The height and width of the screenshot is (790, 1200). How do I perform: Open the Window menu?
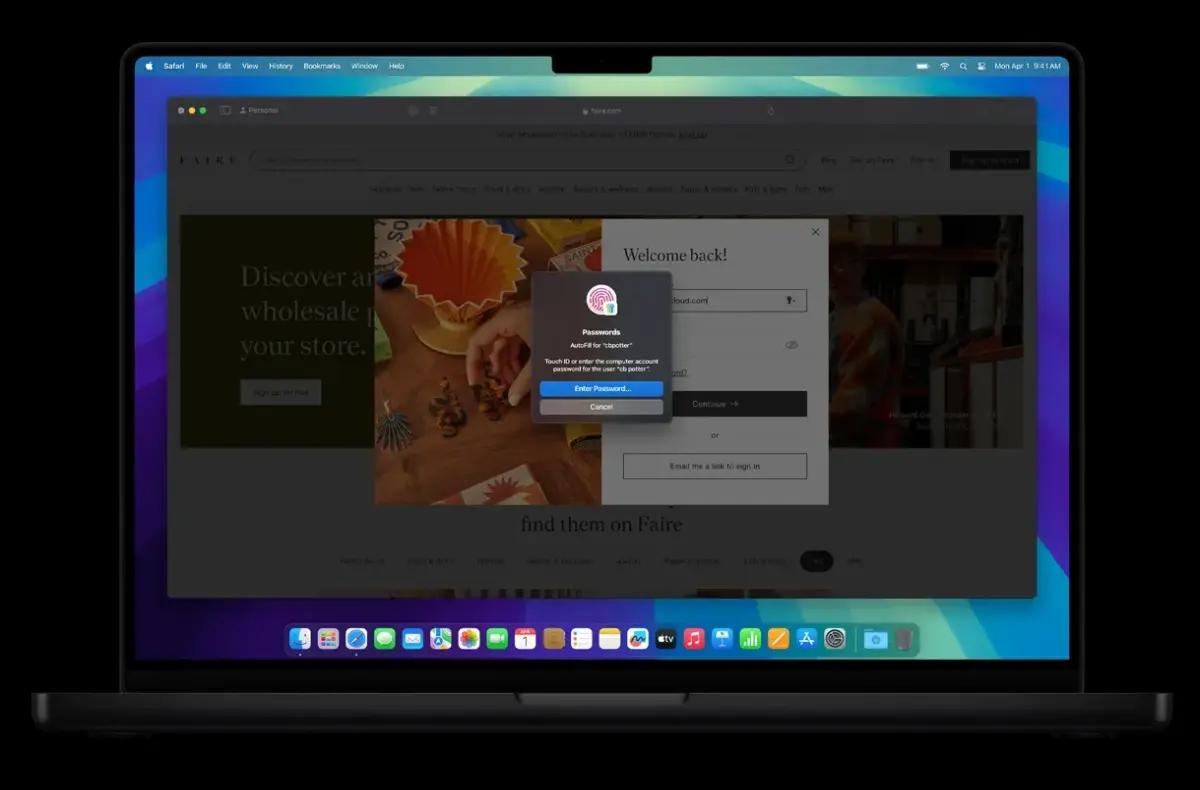click(x=364, y=66)
